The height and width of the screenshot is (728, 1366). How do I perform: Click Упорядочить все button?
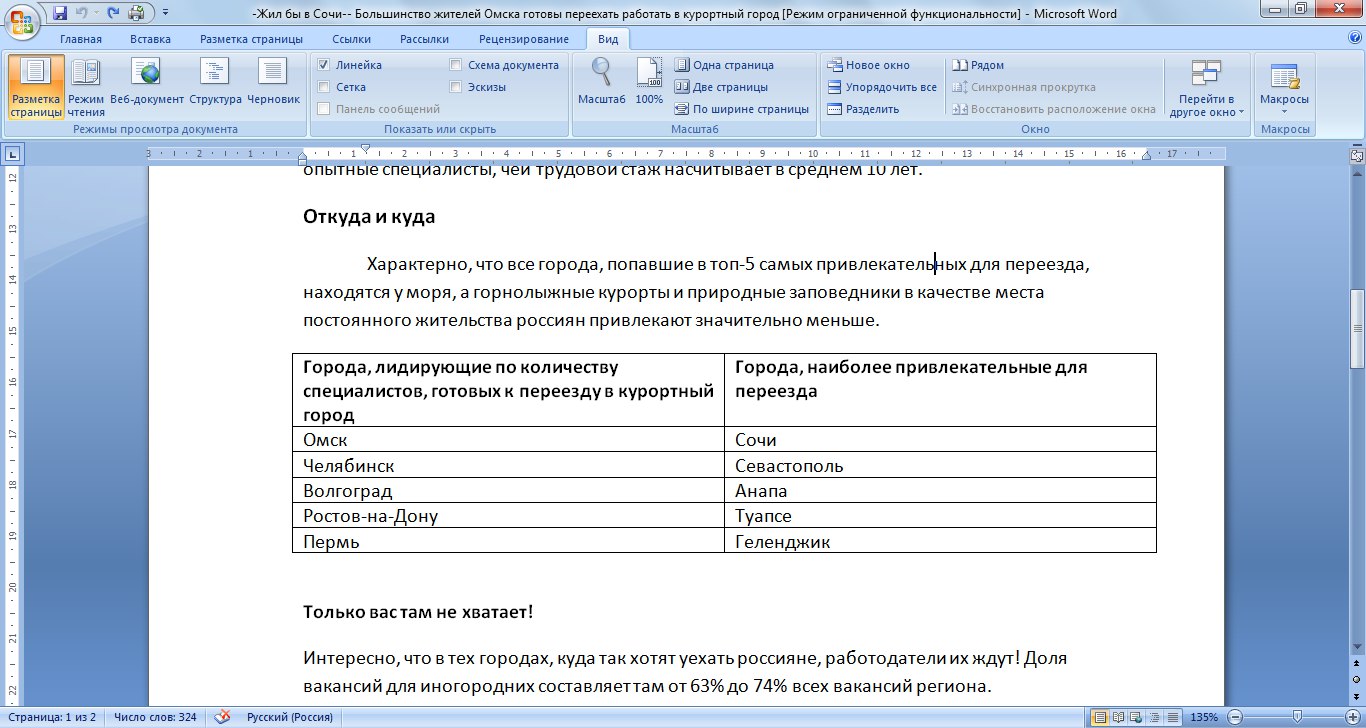(882, 87)
